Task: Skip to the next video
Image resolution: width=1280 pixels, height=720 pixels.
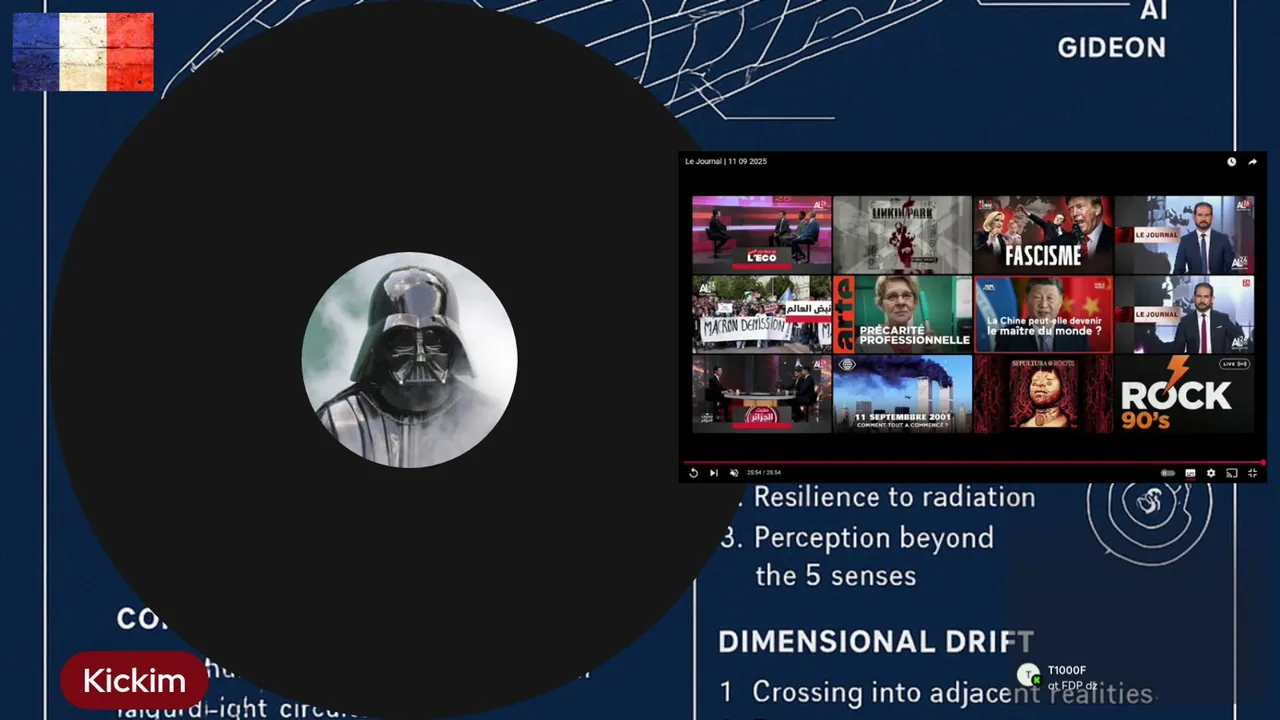Action: click(x=713, y=473)
